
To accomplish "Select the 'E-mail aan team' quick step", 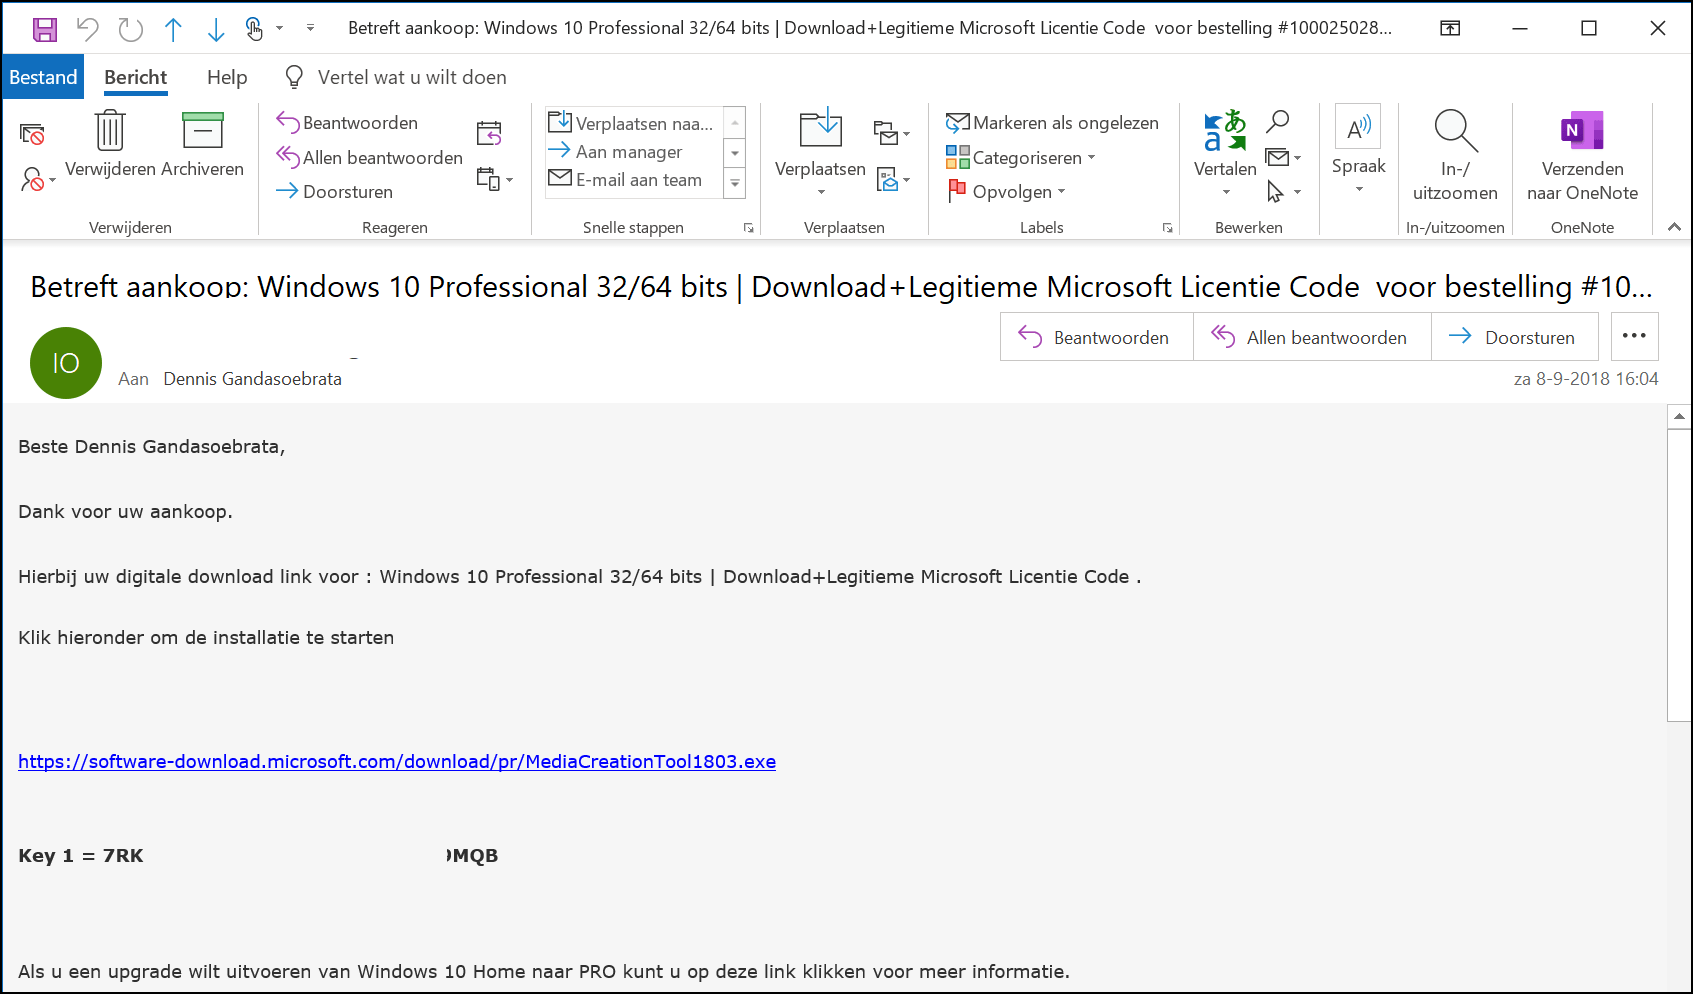I will (626, 179).
